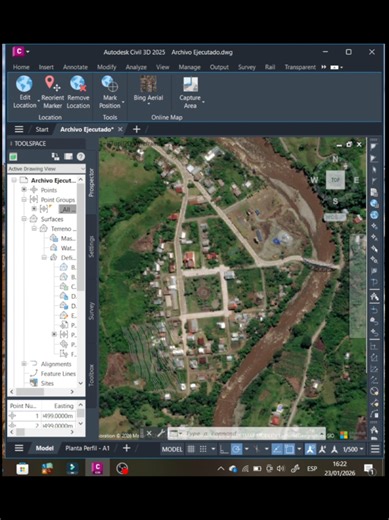Click the Remove Location icon

click(78, 84)
